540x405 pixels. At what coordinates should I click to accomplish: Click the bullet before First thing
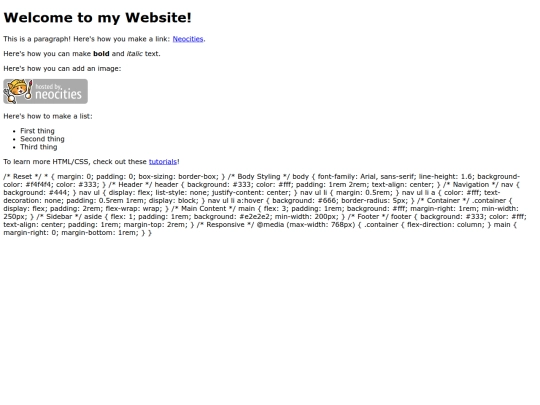[x=14, y=131]
